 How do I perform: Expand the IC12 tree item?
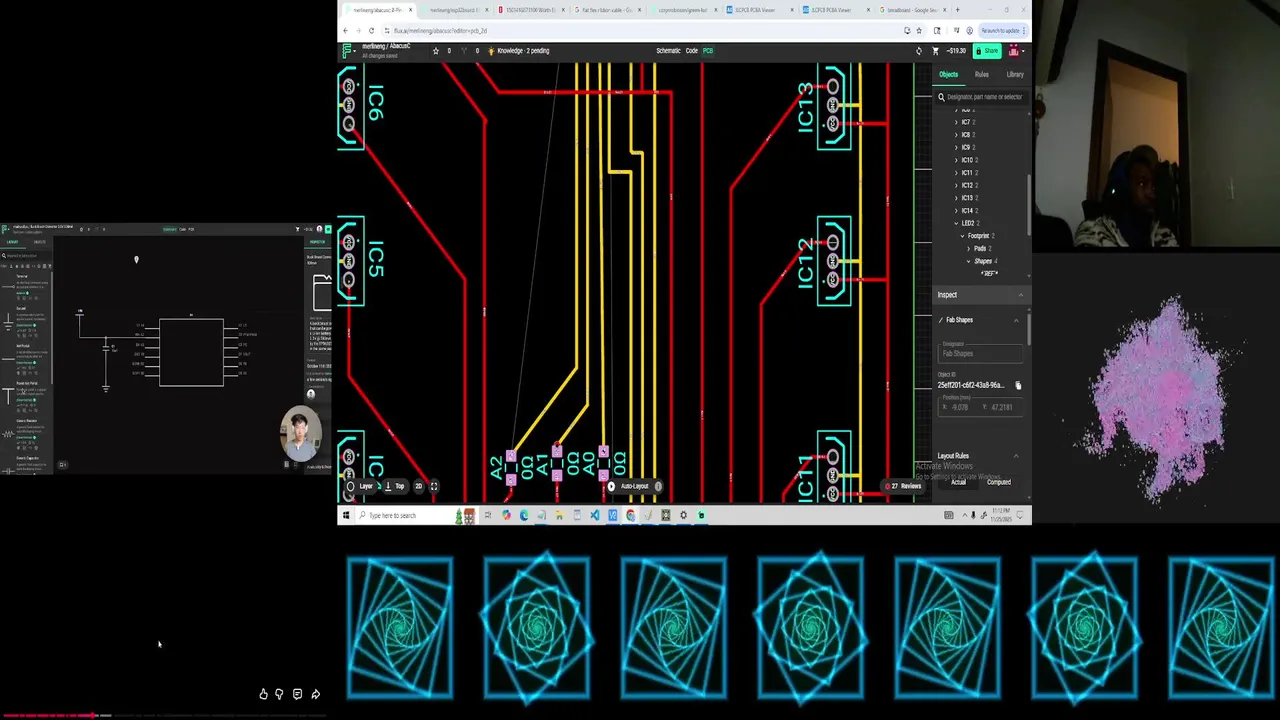click(957, 185)
